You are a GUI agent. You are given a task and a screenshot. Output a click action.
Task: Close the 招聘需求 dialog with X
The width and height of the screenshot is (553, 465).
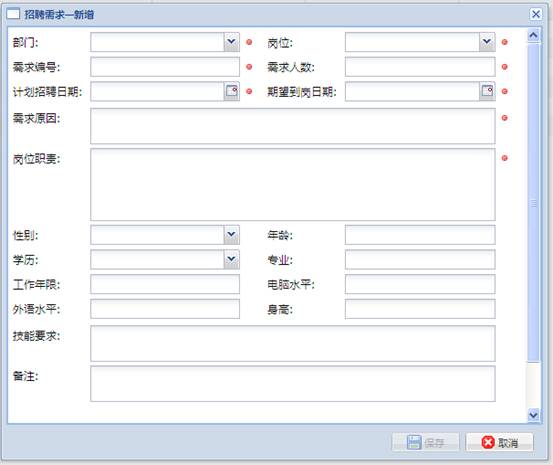coord(536,14)
